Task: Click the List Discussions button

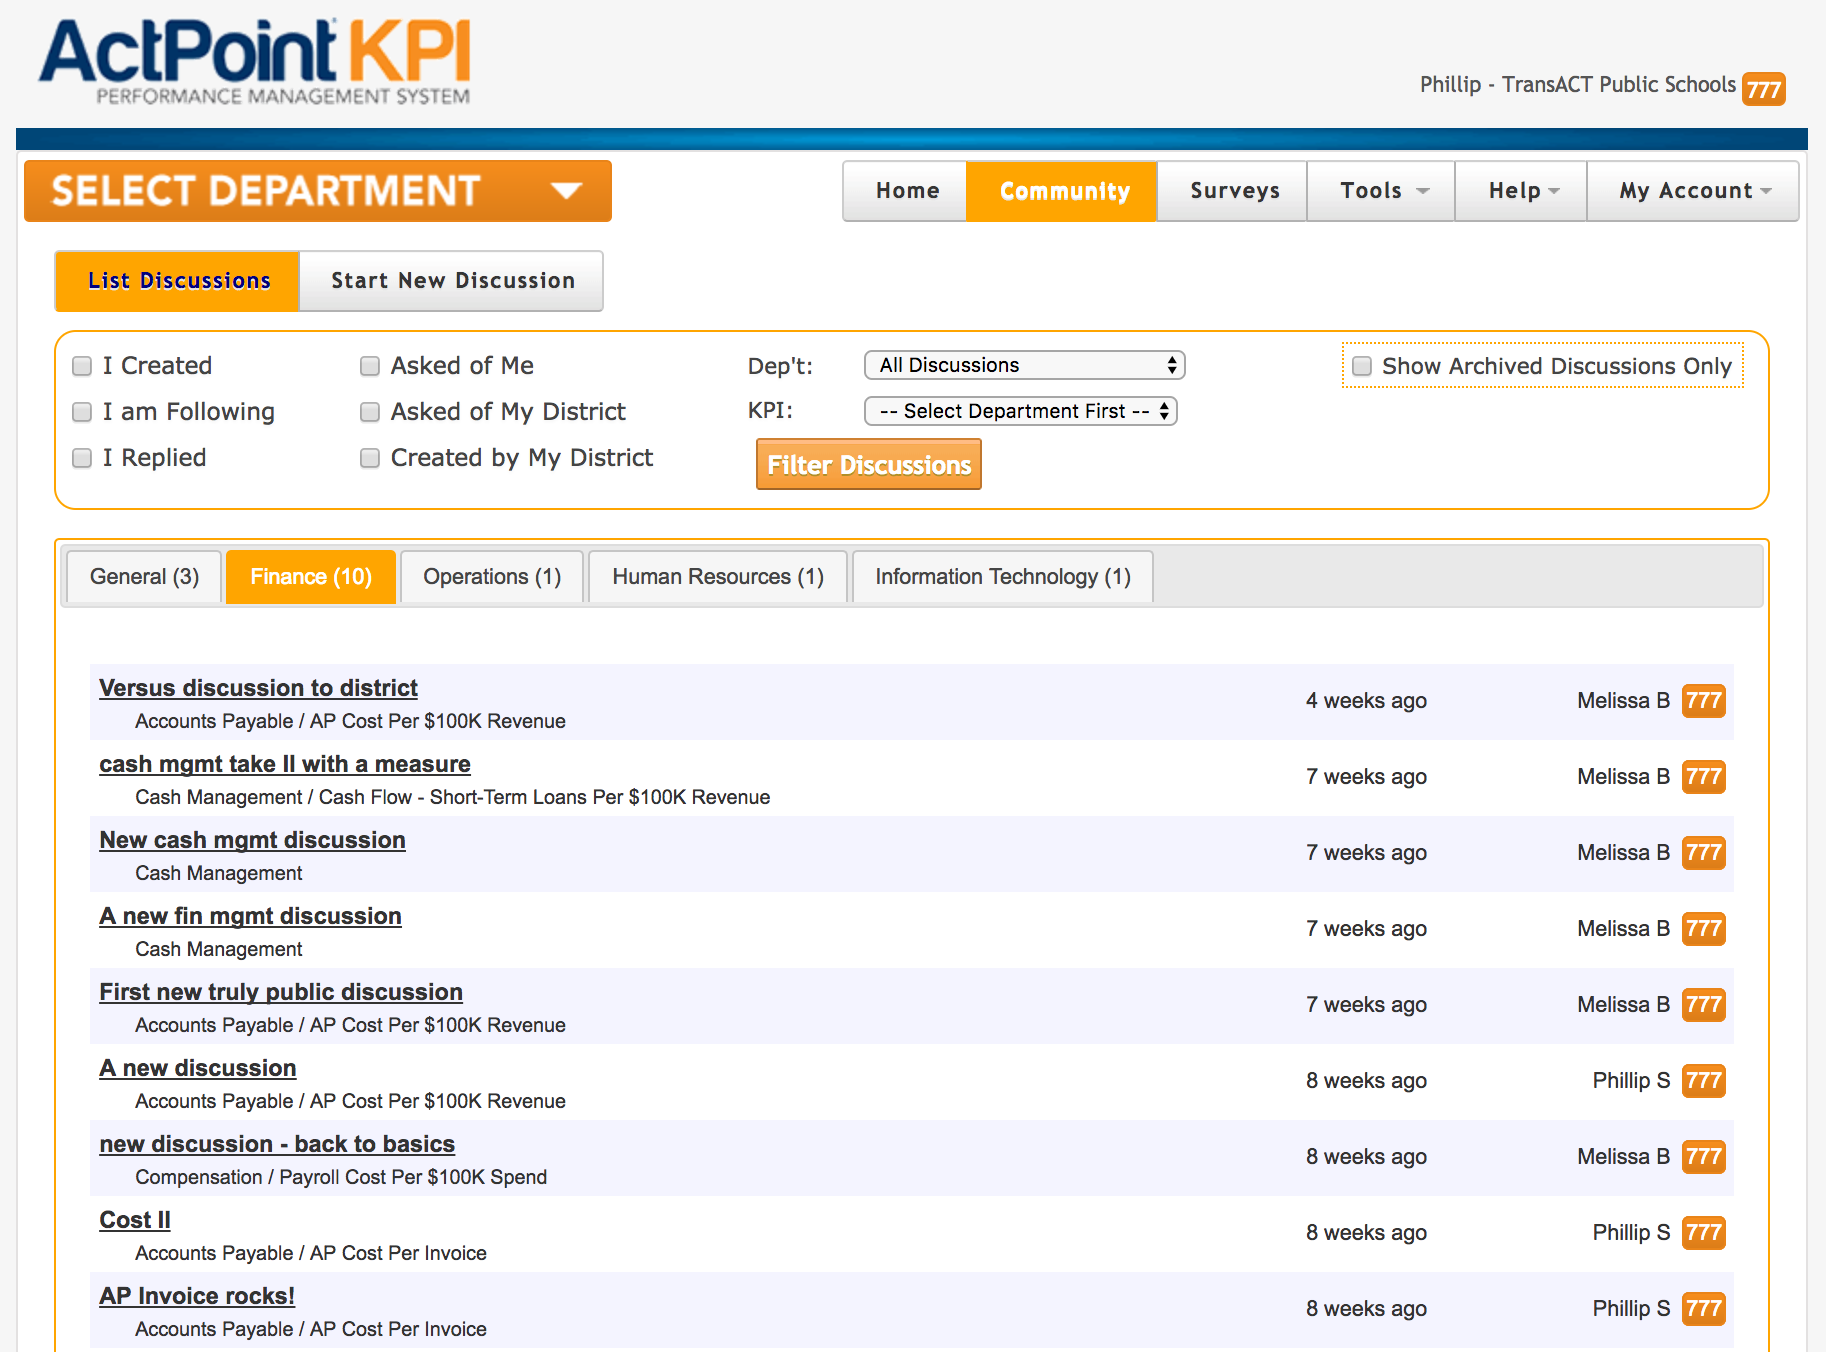Action: 178,281
